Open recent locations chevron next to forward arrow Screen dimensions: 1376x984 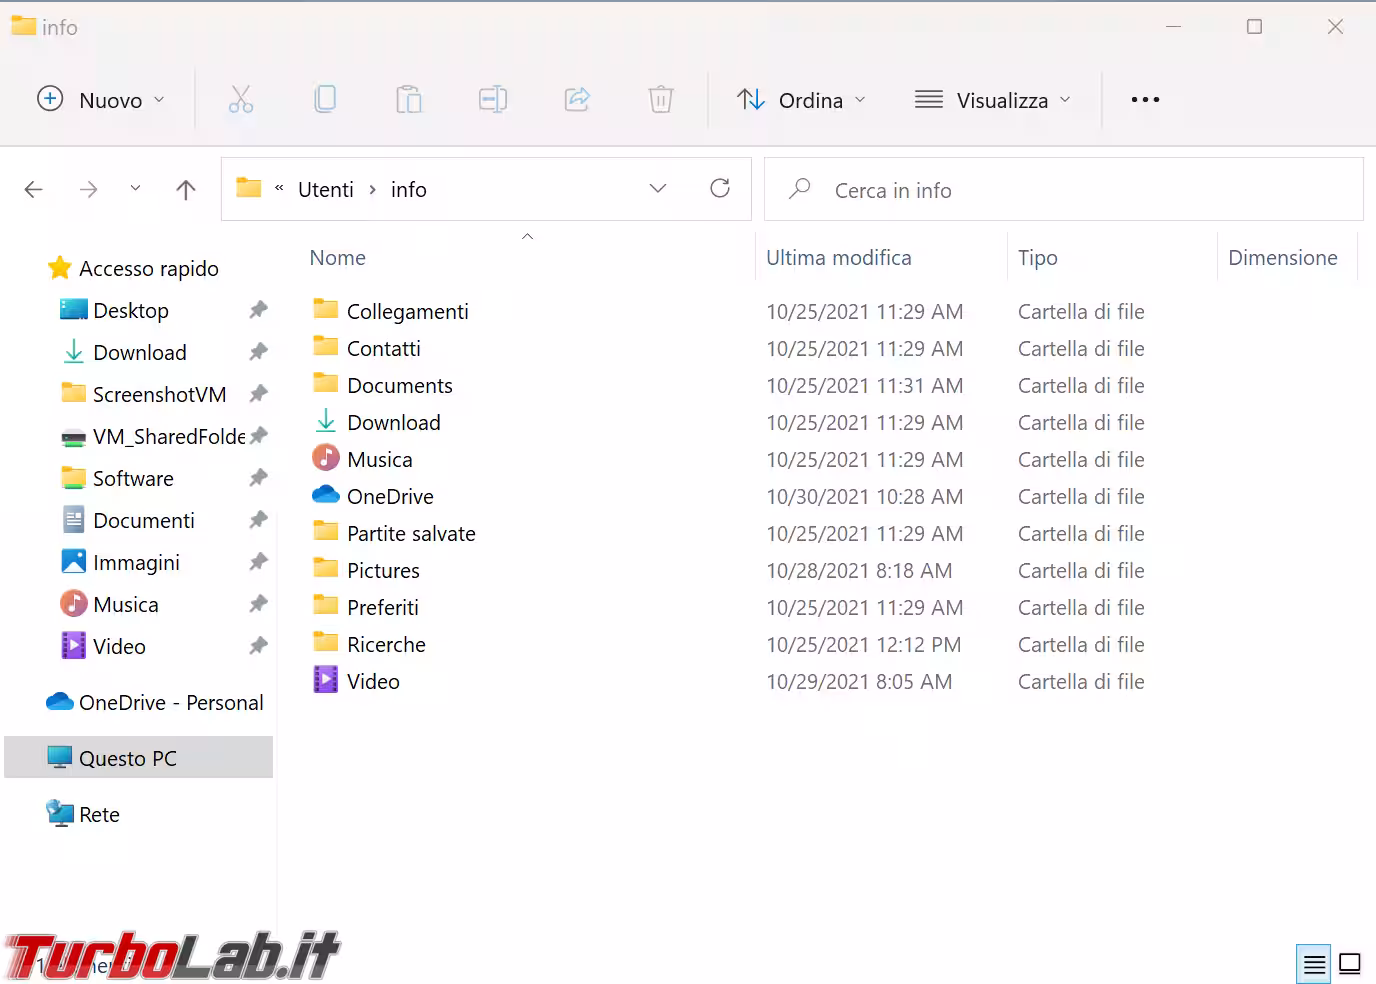135,188
